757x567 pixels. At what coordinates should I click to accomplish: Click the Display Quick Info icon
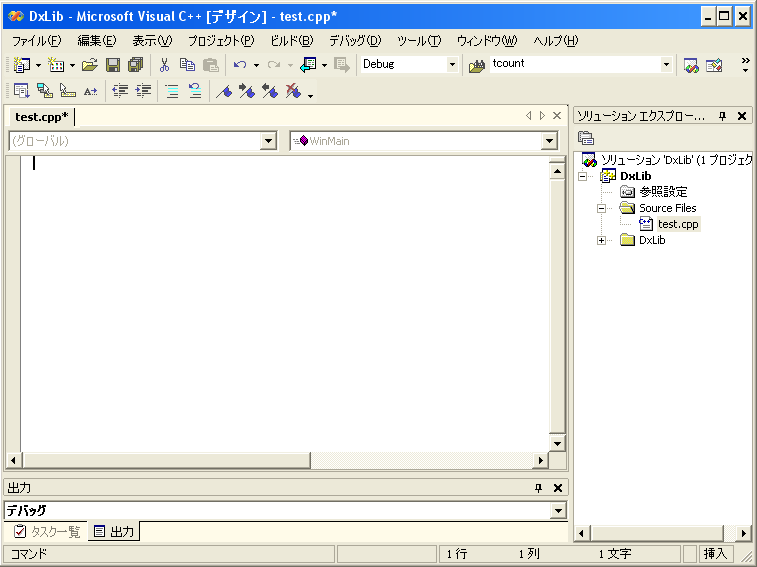(x=68, y=90)
